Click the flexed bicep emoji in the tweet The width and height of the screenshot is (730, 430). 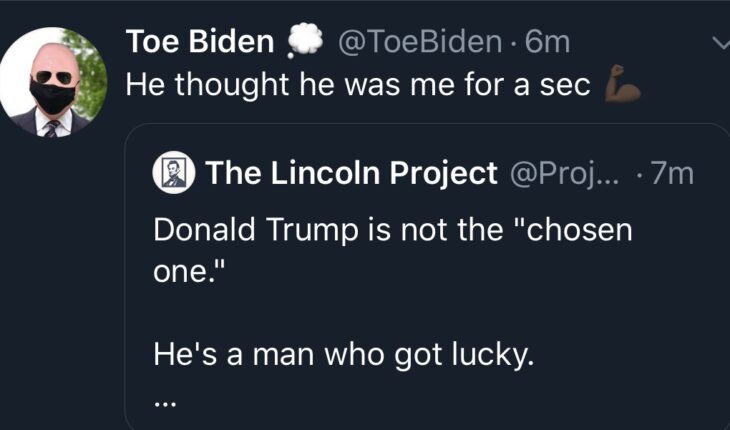621,88
